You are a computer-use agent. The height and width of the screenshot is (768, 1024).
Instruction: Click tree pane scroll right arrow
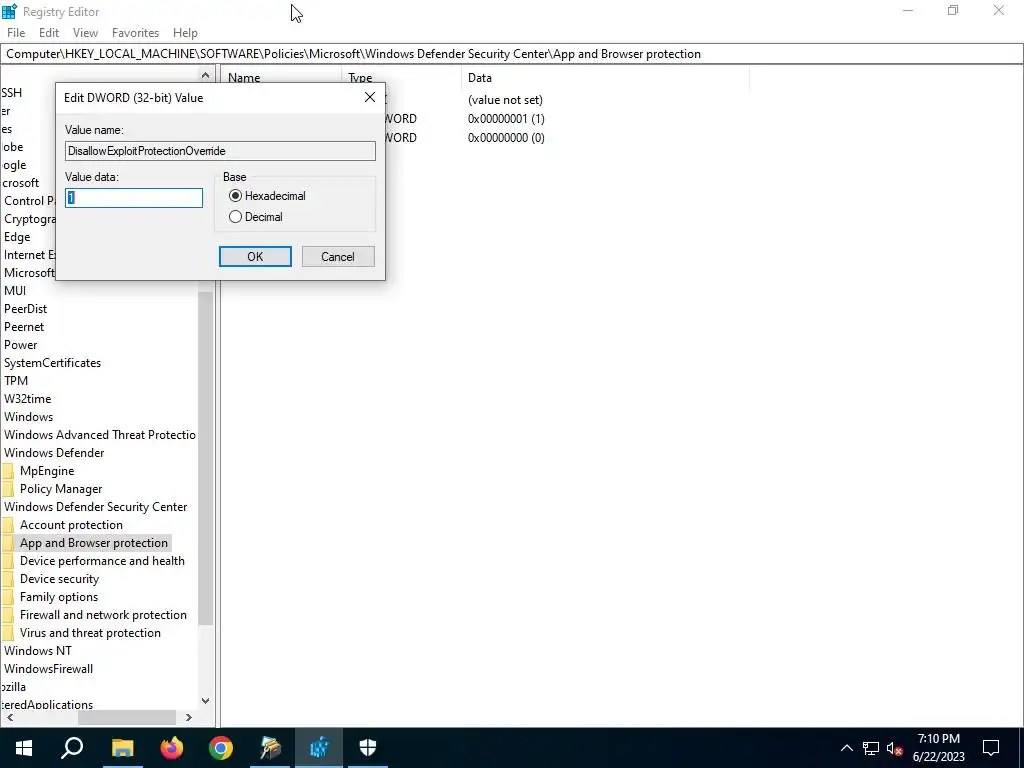[x=189, y=717]
